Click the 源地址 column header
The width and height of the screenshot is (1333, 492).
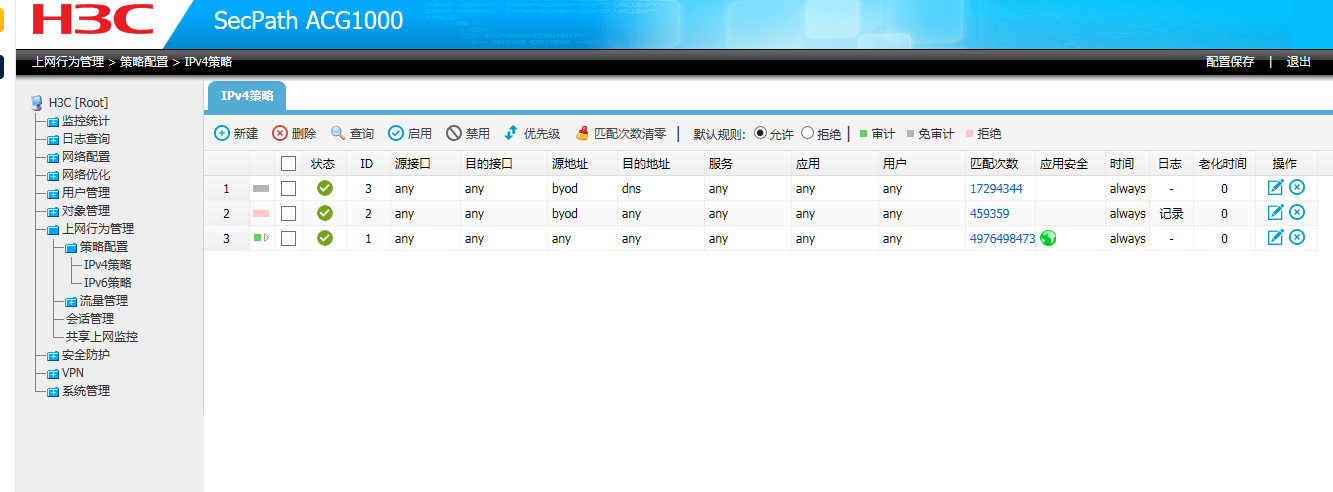(570, 163)
